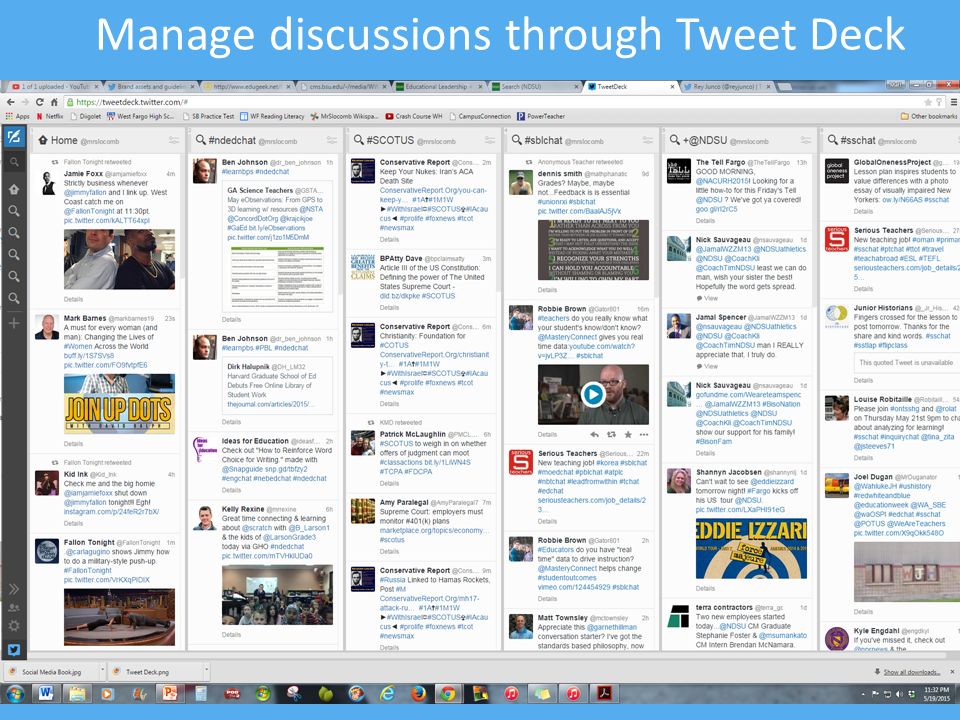
Task: Switch to Educational Leadership tab
Action: pyautogui.click(x=441, y=87)
